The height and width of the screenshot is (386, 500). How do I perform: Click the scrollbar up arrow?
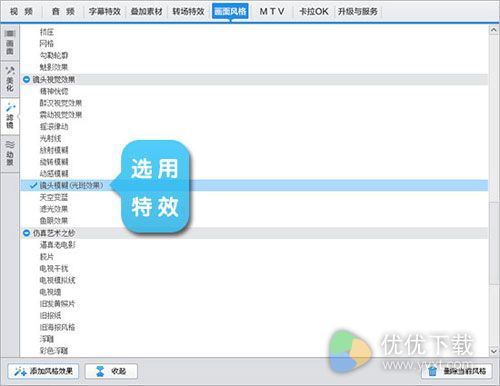[x=494, y=30]
